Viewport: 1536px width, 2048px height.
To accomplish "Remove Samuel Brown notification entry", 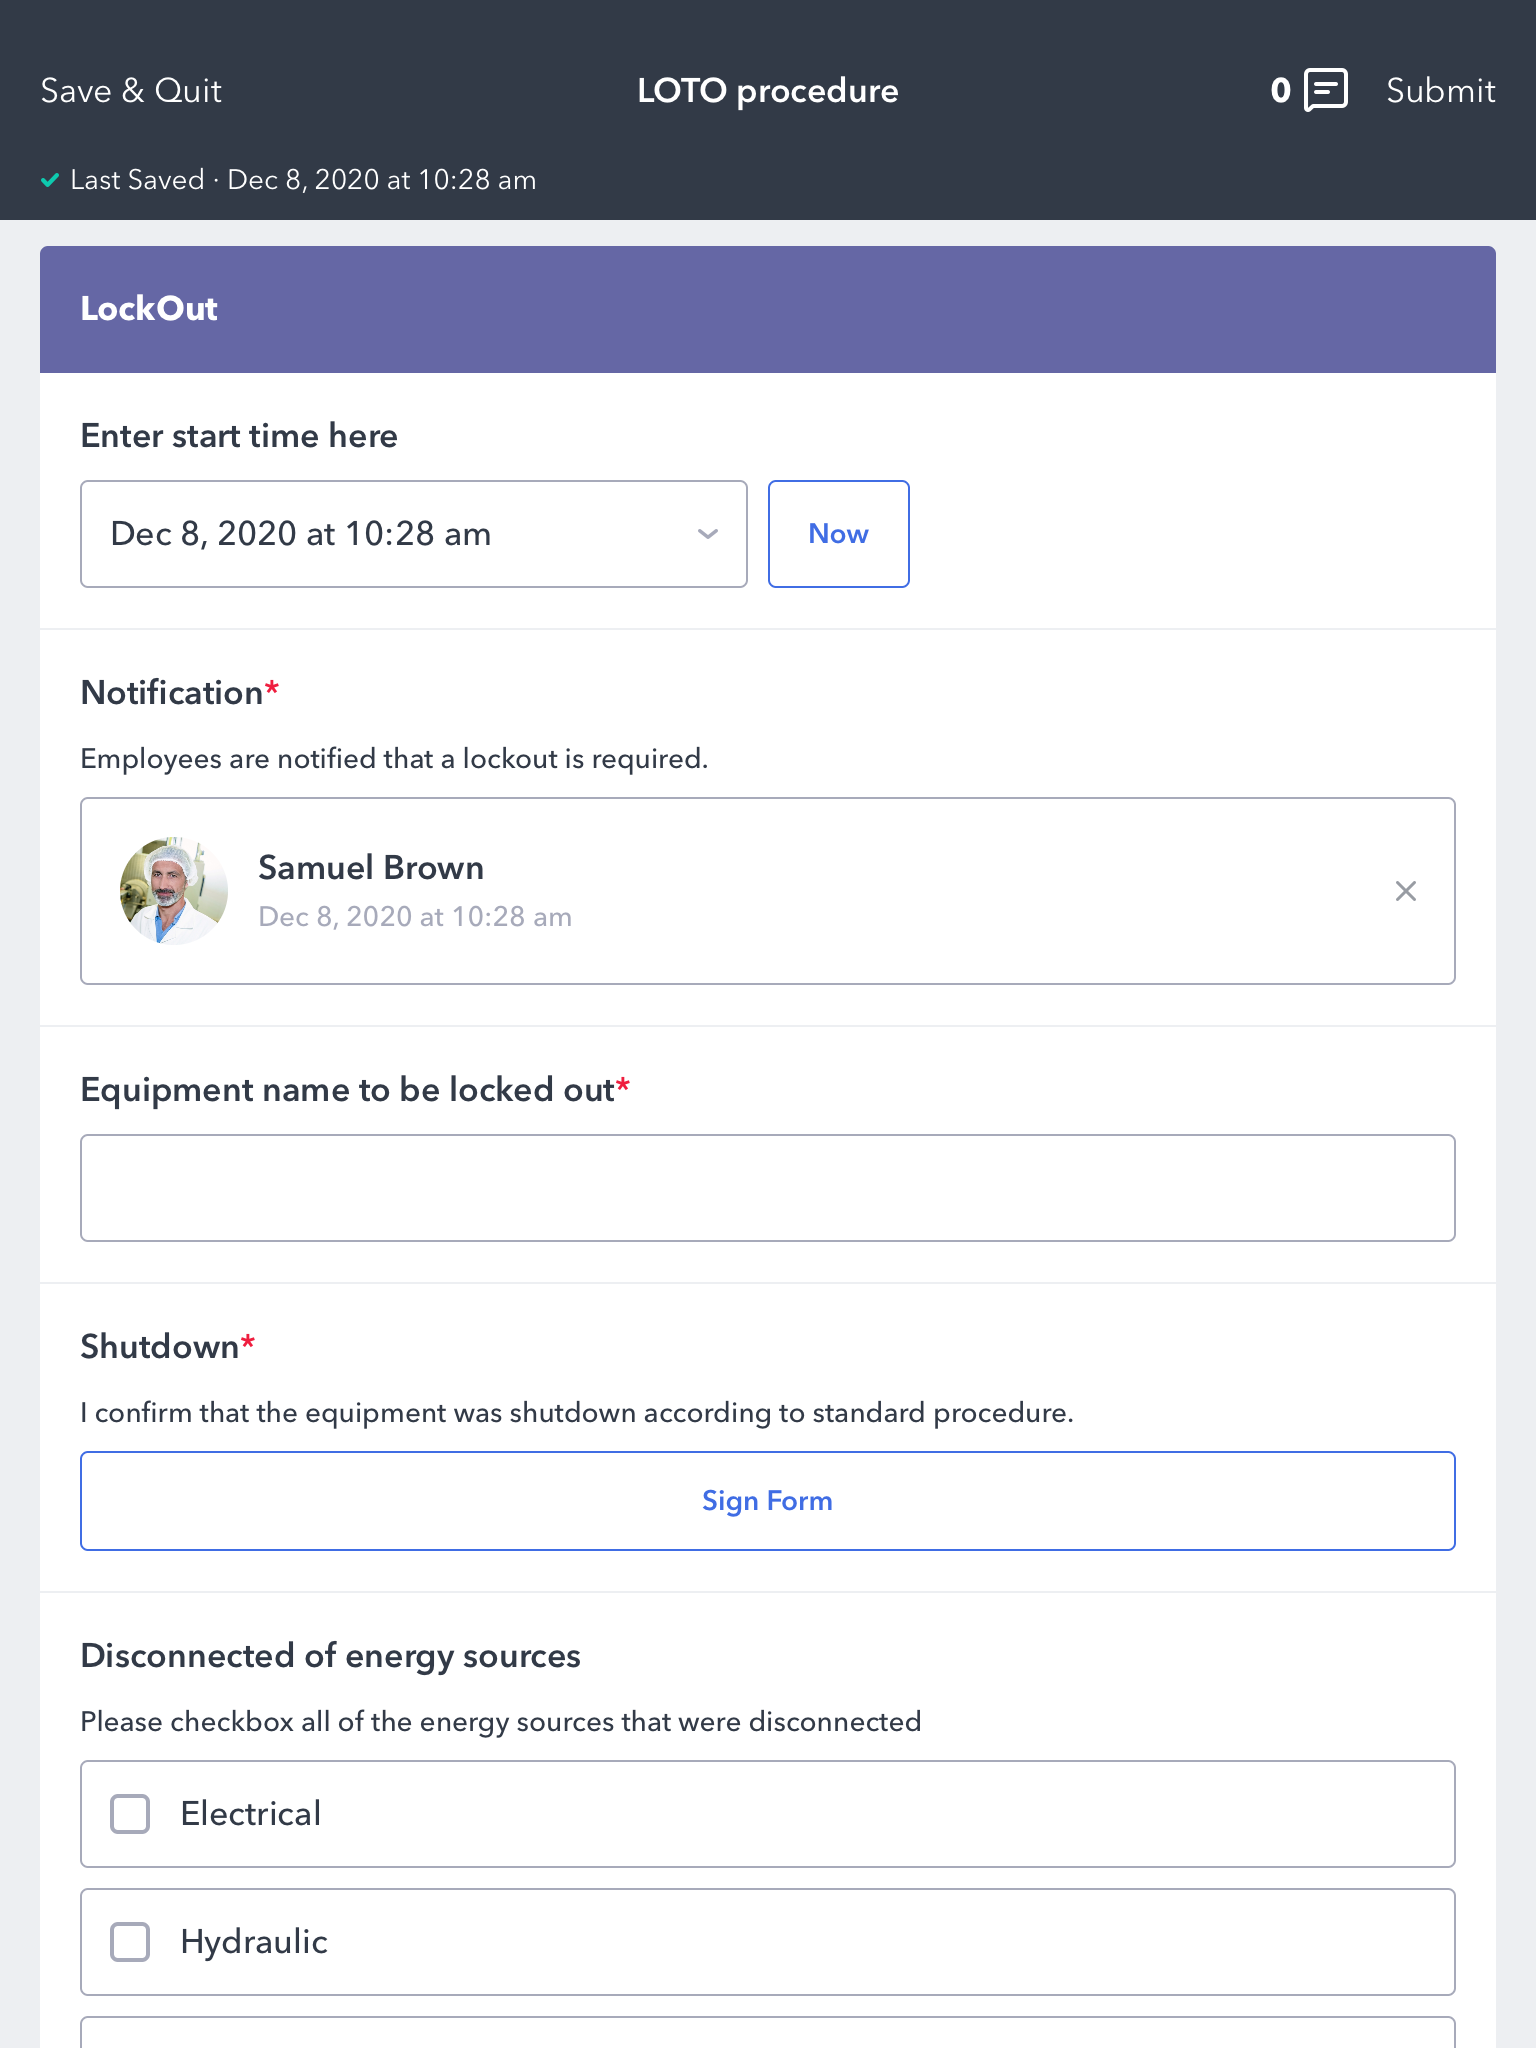I will pyautogui.click(x=1405, y=891).
